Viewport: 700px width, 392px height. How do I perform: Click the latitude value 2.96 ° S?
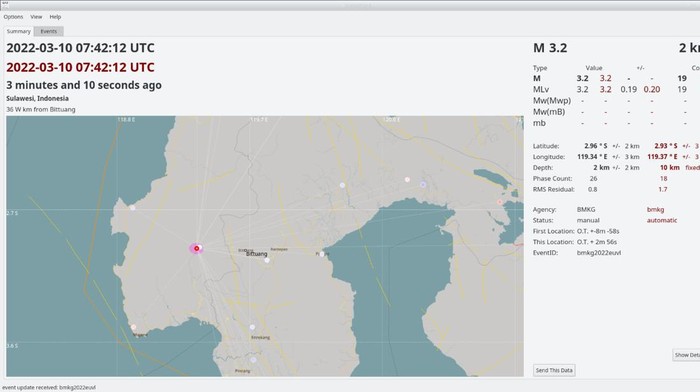(596, 146)
